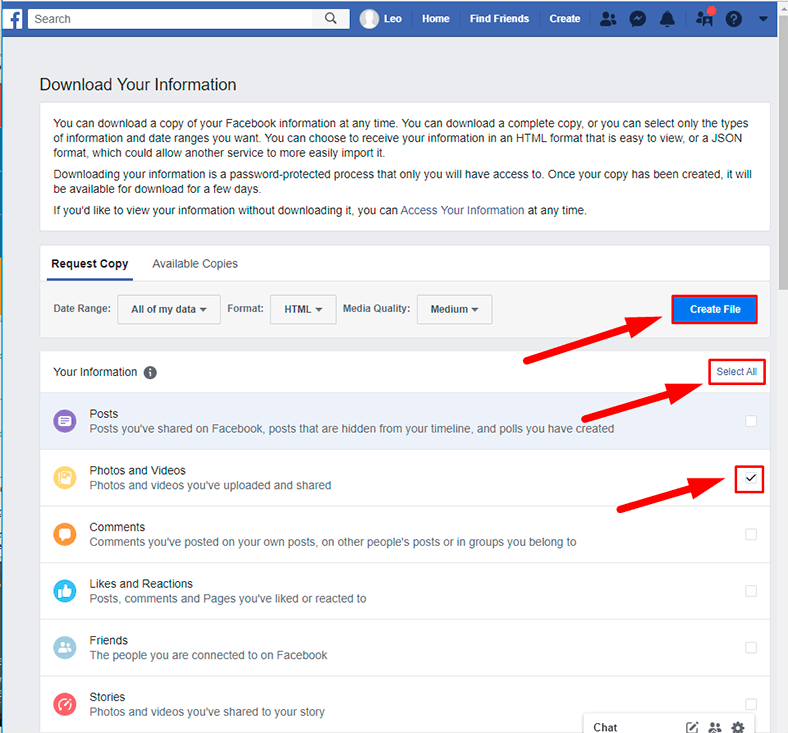
Task: Open the Friend Requests icon
Action: [608, 19]
